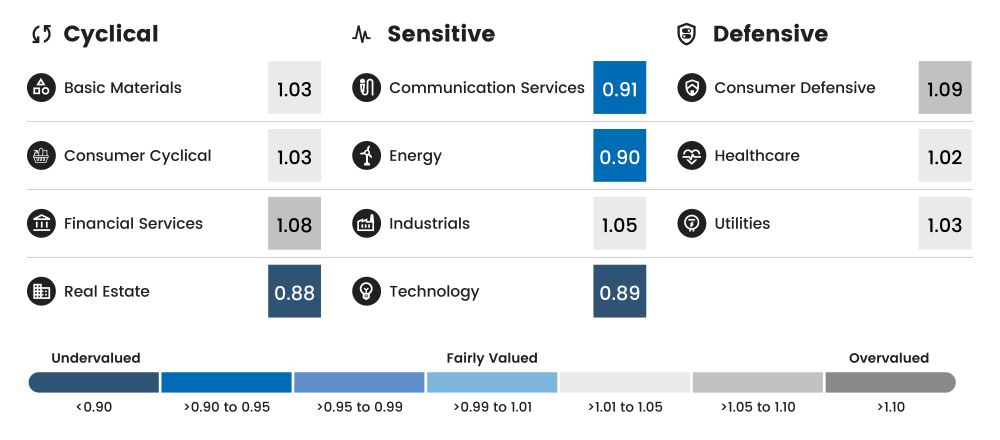Click the Basic Materials sector icon
1000x440 pixels.
(41, 88)
